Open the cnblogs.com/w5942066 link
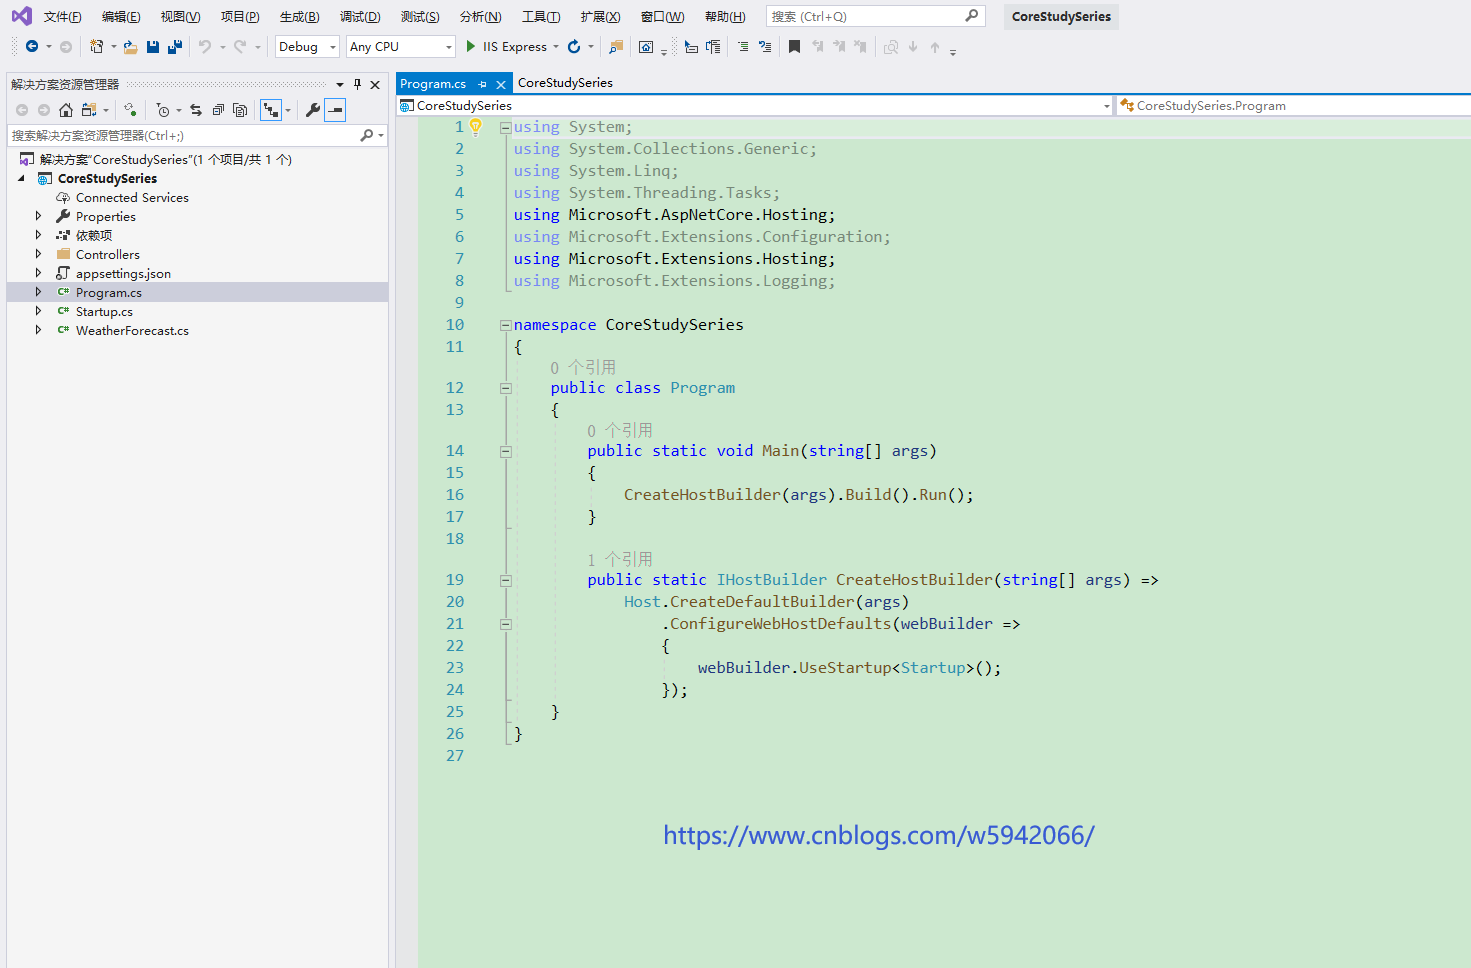This screenshot has width=1471, height=968. (x=878, y=835)
